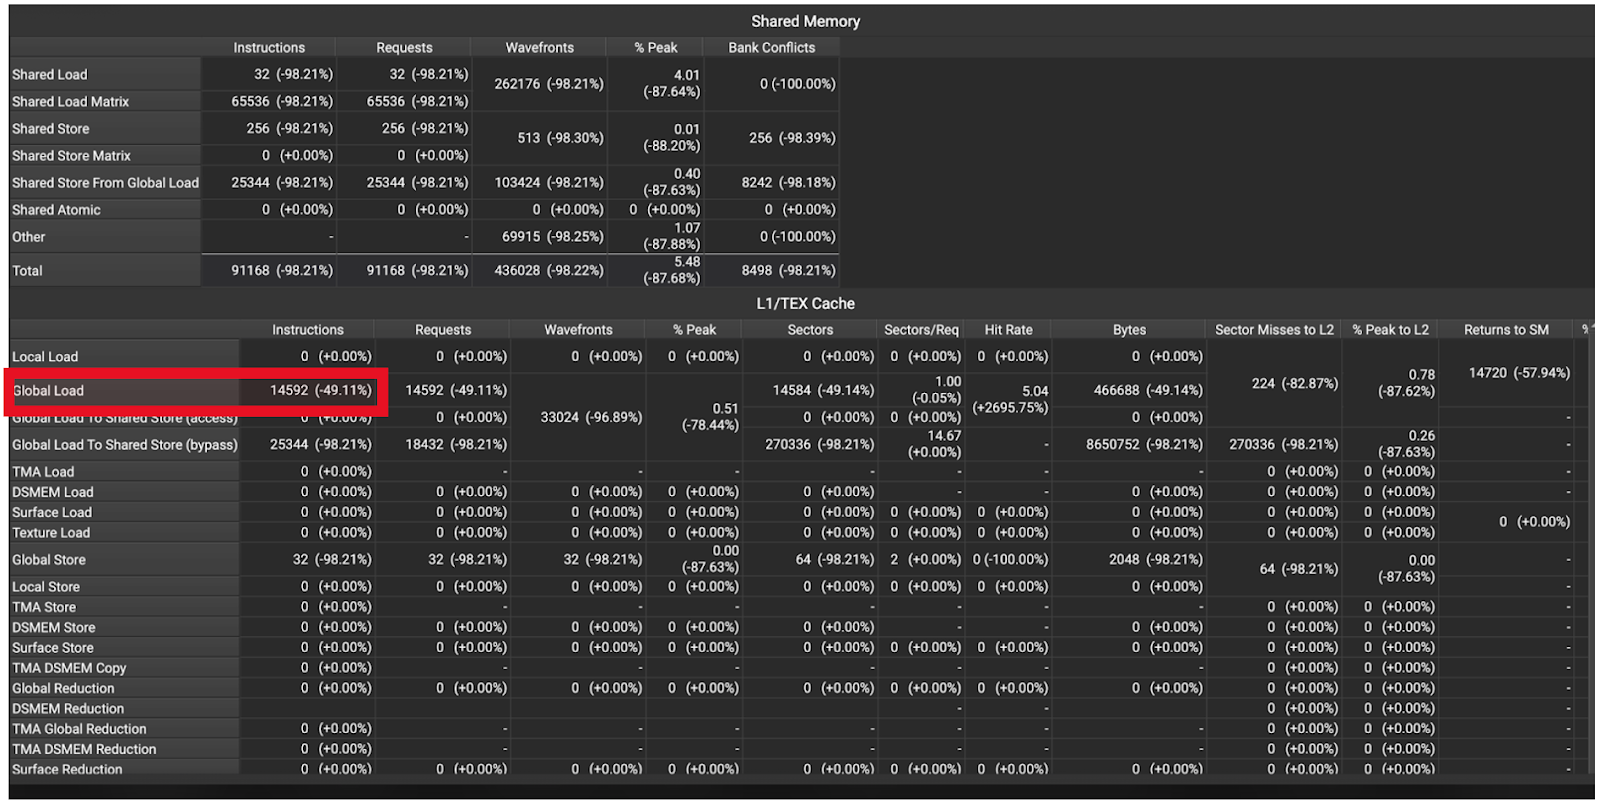This screenshot has height=803, width=1600.
Task: Click the Wavefronts header in Shared Memory table
Action: [539, 47]
